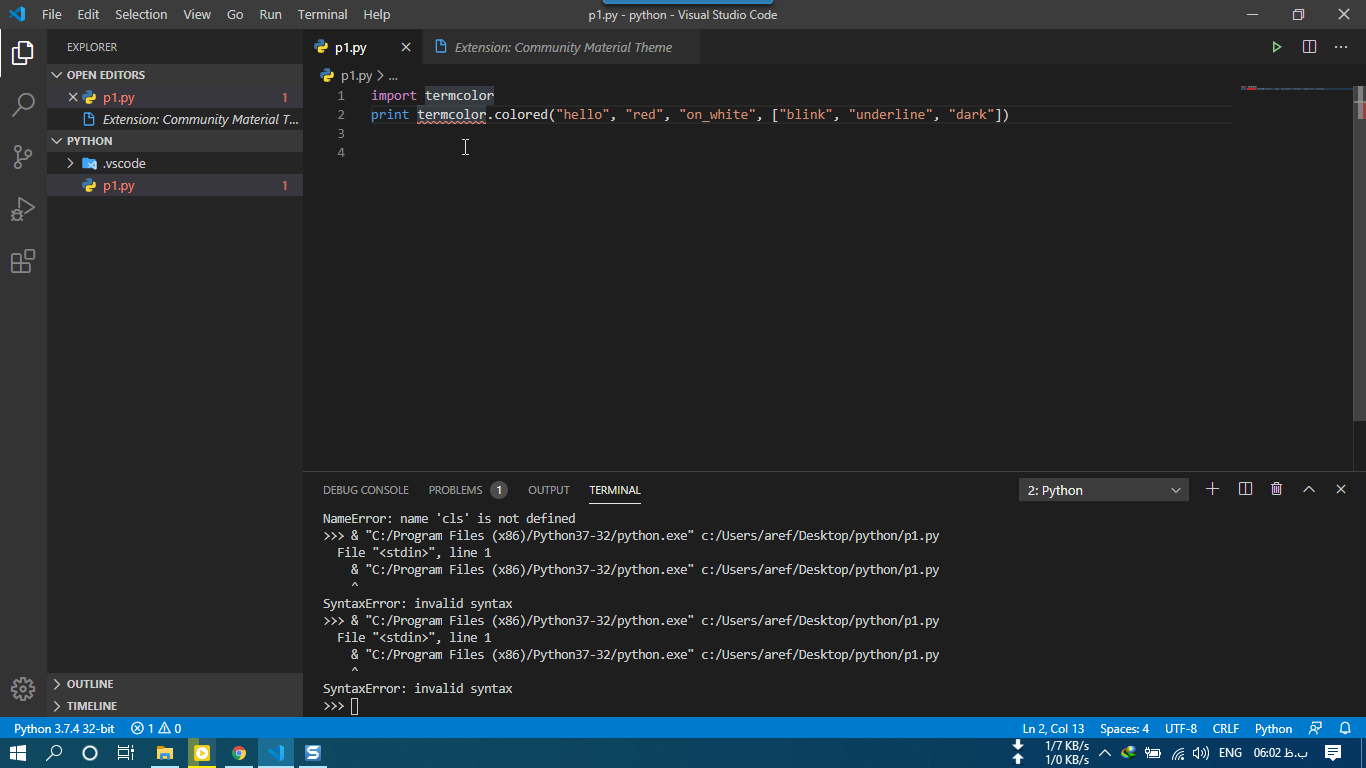Click breadcrumb p1.py path item
This screenshot has height=768, width=1366.
pos(355,75)
